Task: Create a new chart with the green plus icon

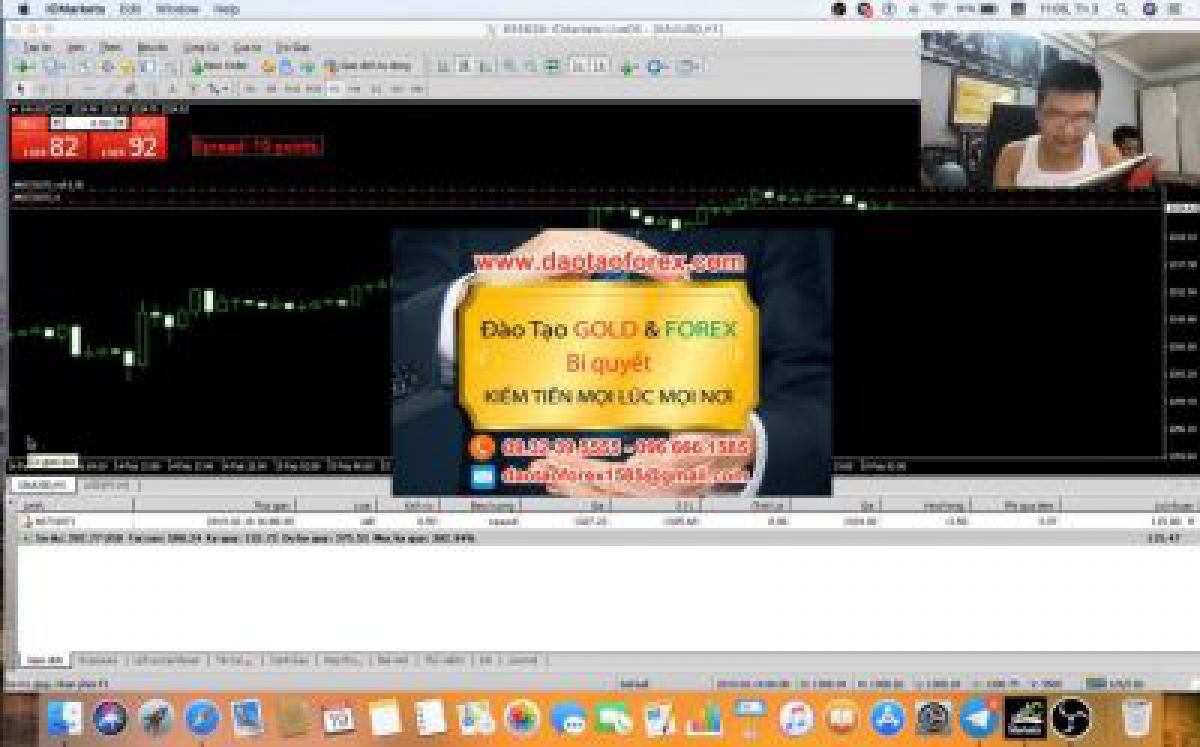Action: tap(24, 67)
